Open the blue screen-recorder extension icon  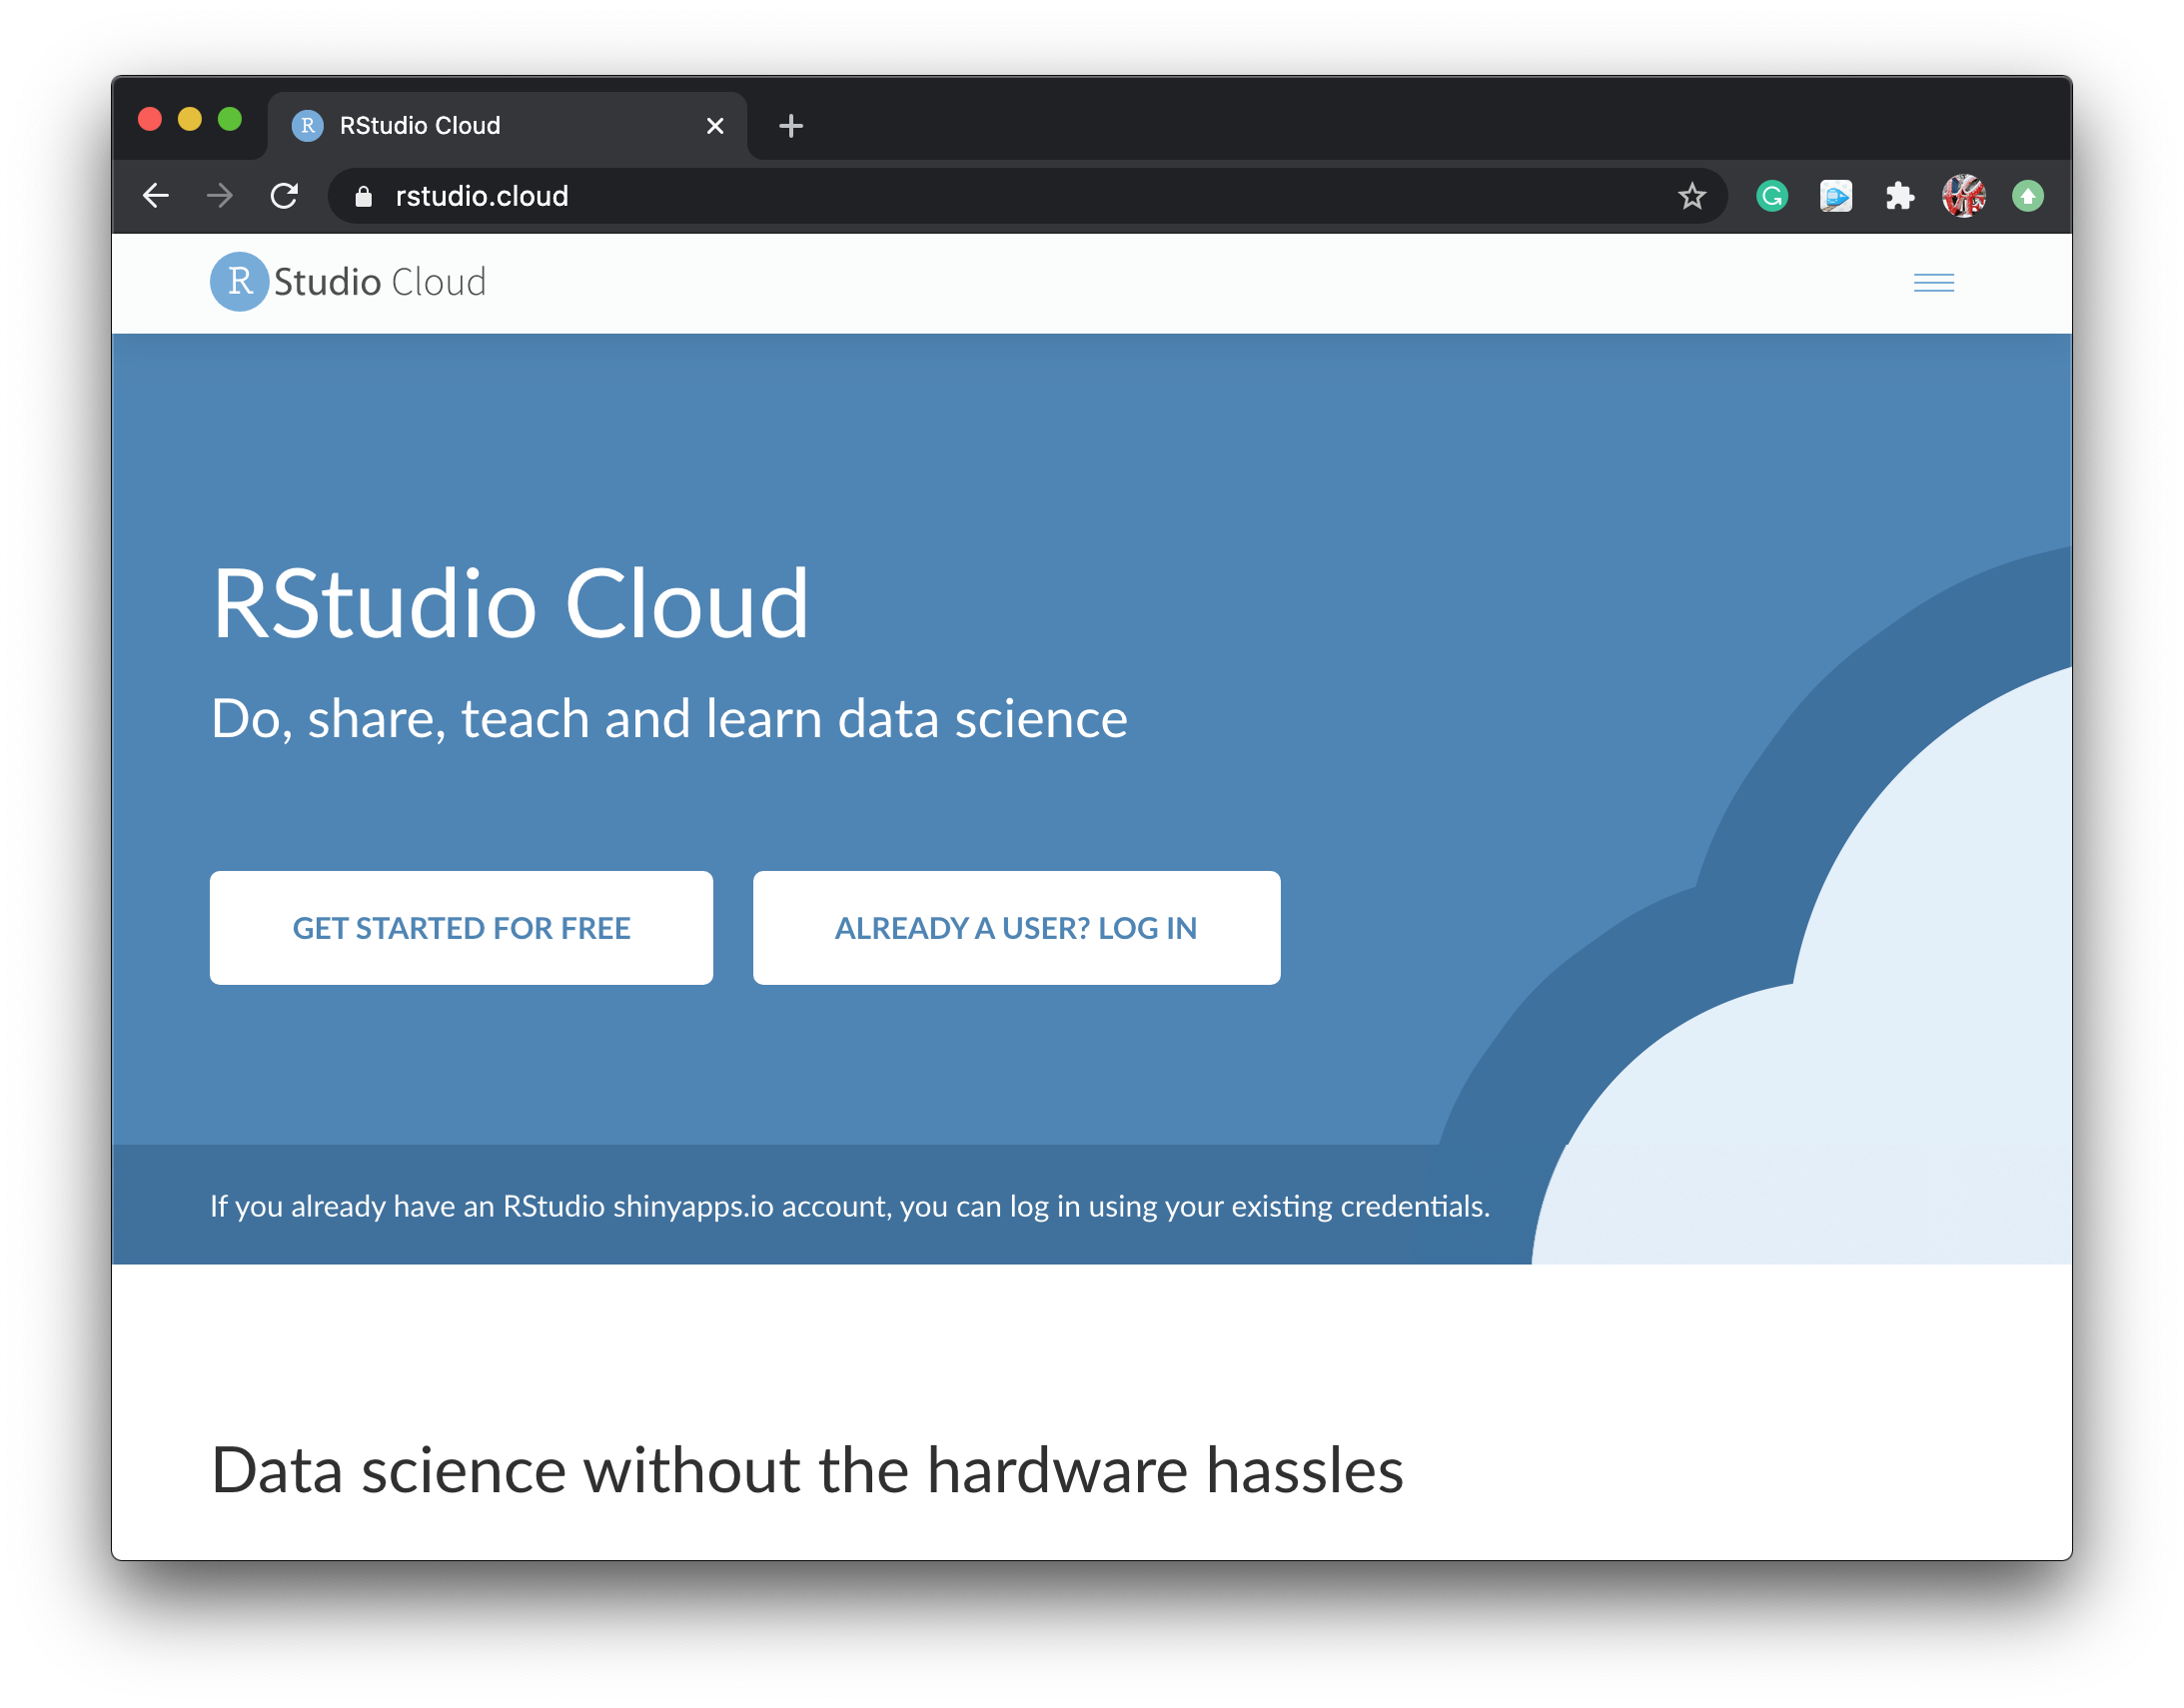tap(1835, 196)
